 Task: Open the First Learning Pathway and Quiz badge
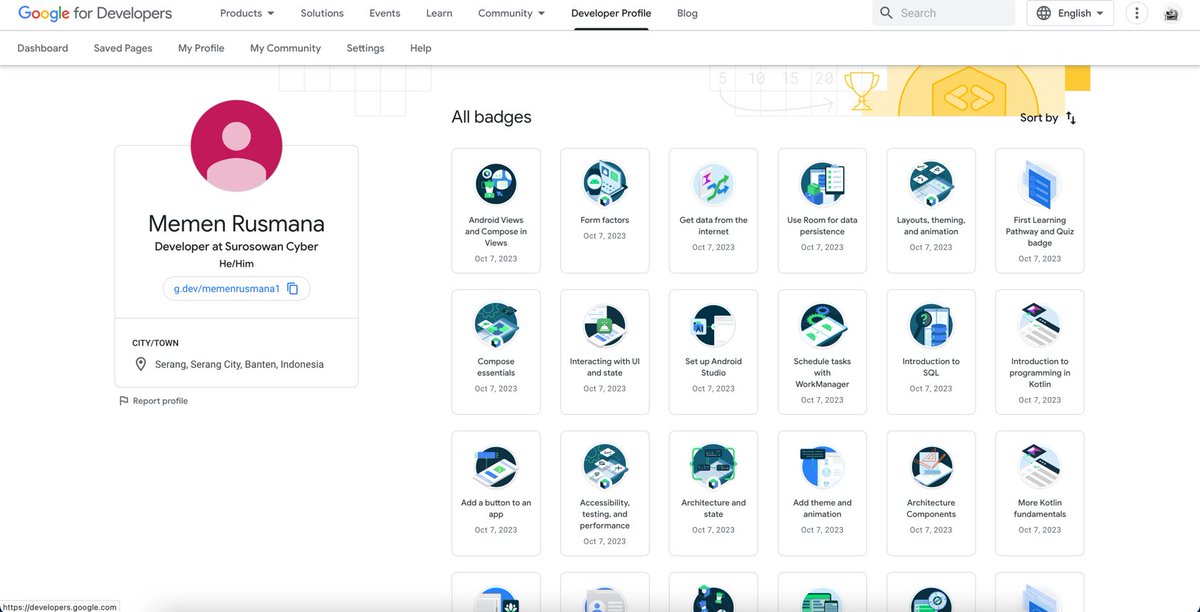pyautogui.click(x=1040, y=211)
